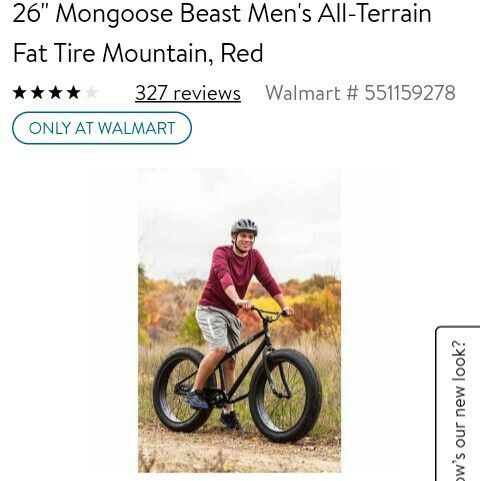Select the second black rating star
The height and width of the screenshot is (481, 480).
(x=37, y=92)
